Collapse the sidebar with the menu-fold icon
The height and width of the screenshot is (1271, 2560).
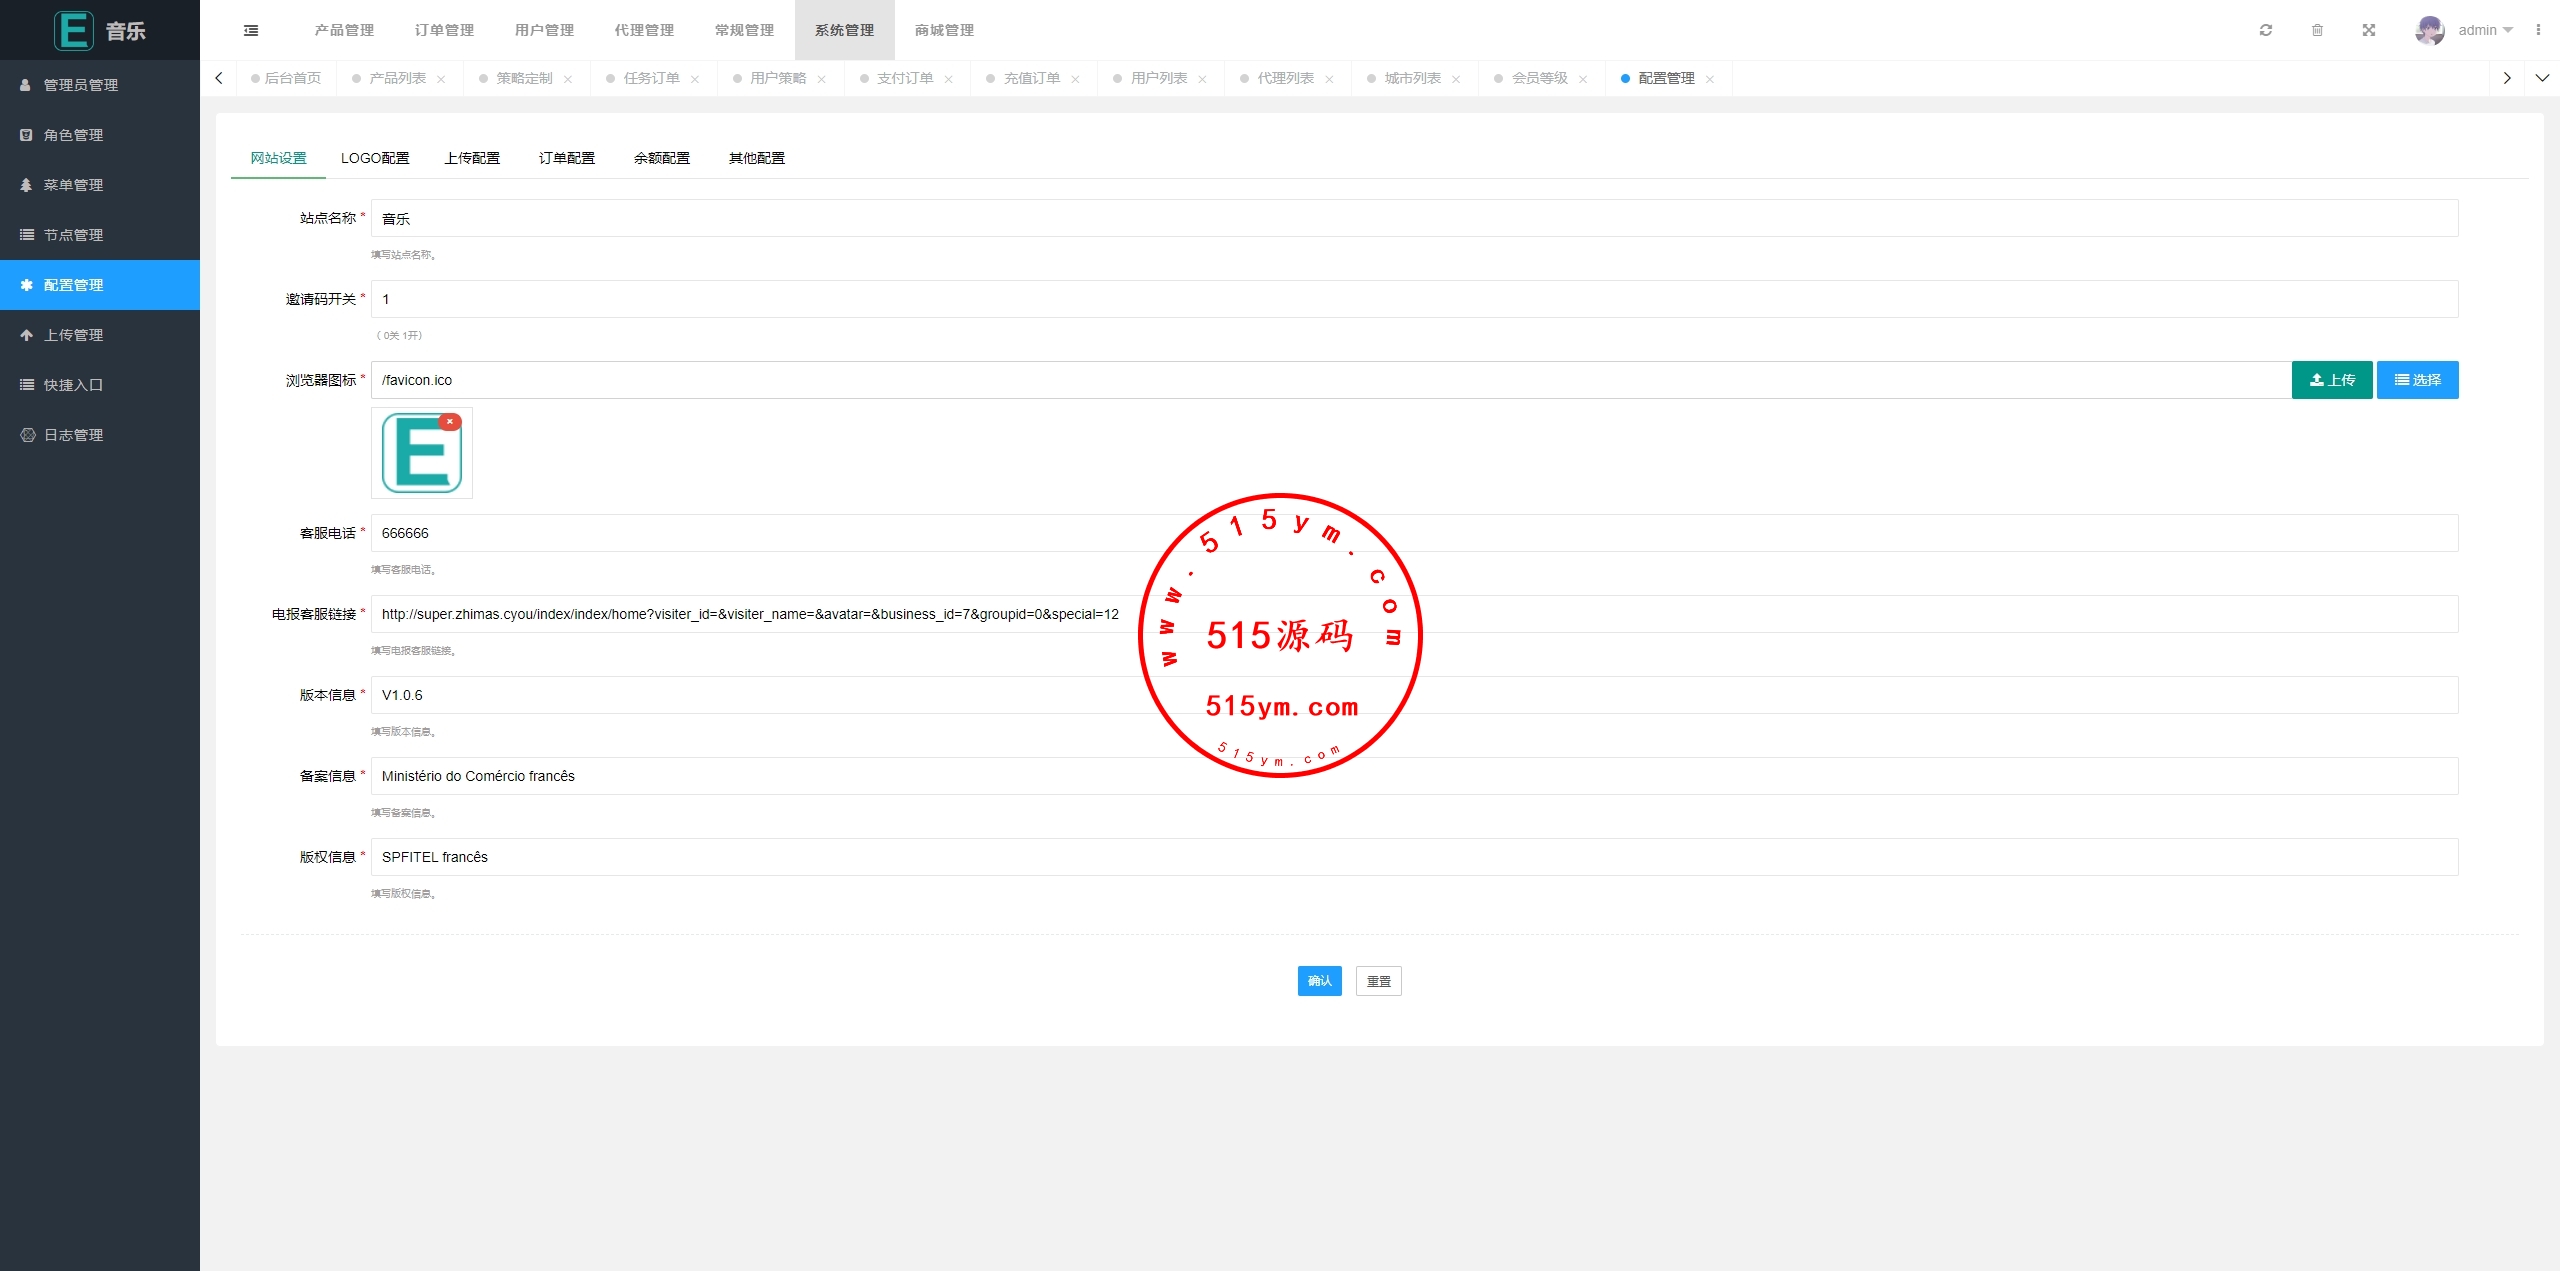tap(251, 30)
